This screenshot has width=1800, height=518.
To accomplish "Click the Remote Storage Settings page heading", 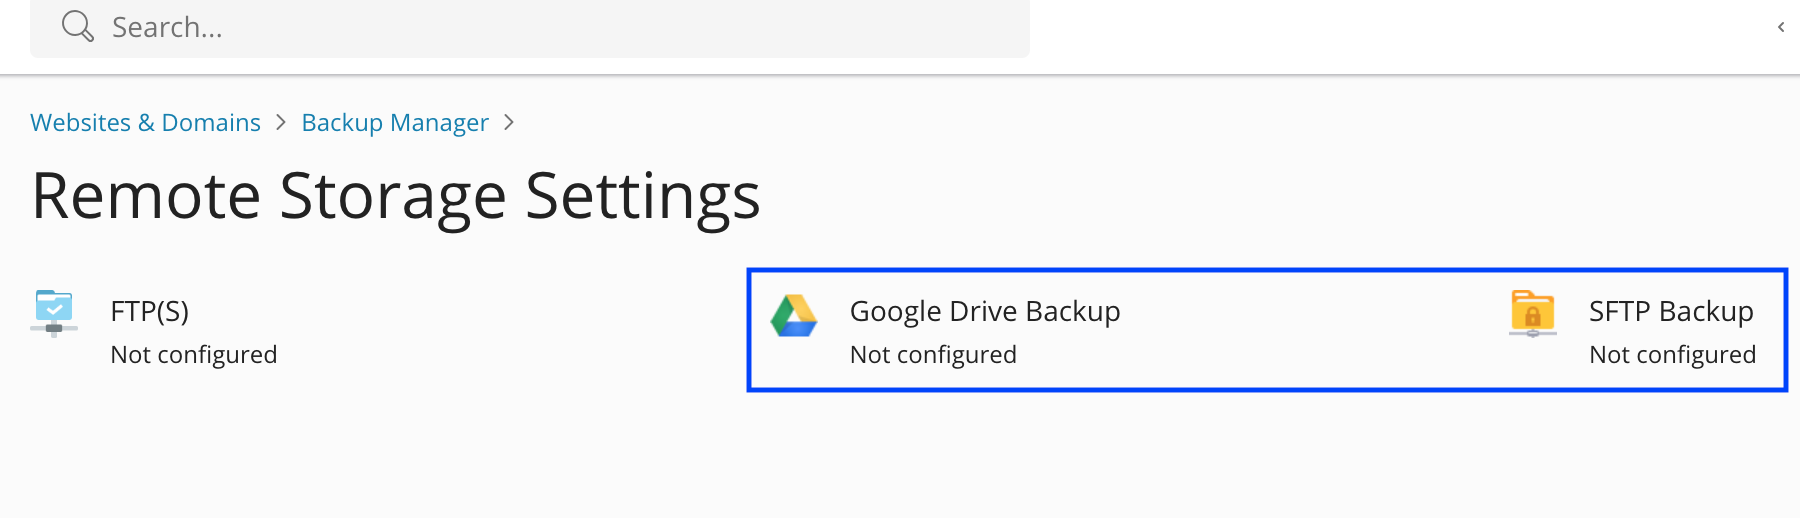I will [396, 196].
